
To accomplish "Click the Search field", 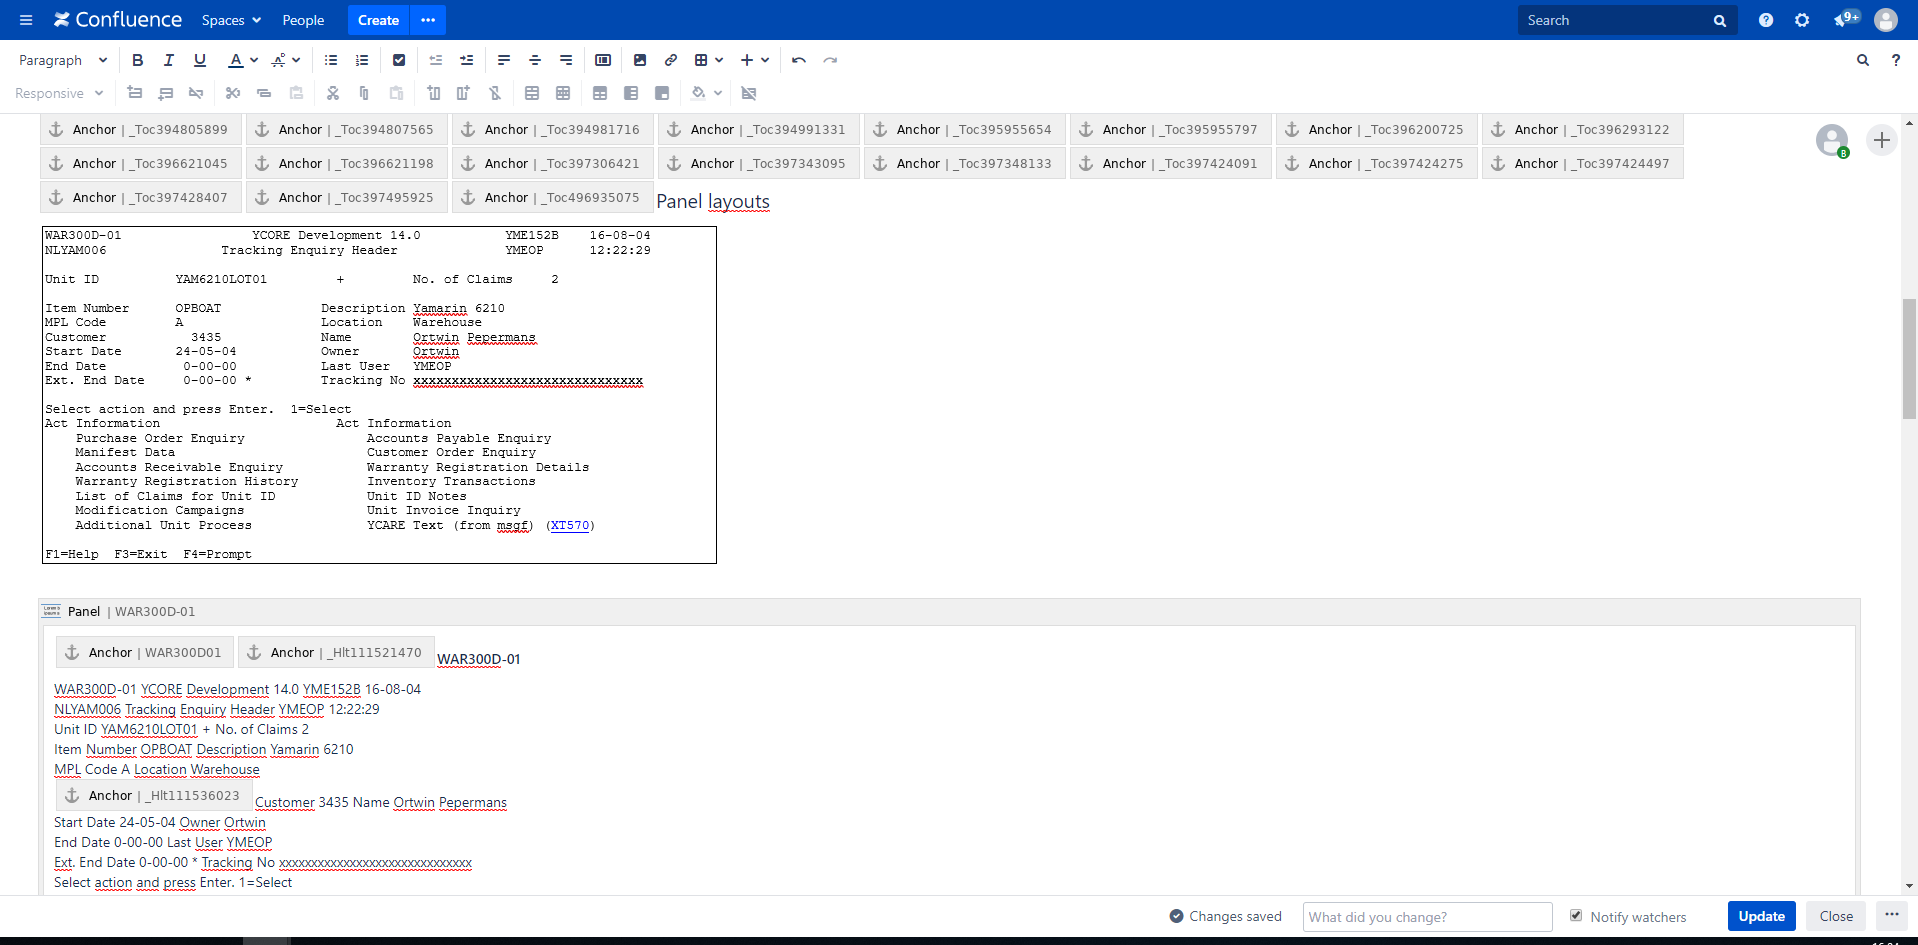I will click(x=1627, y=20).
